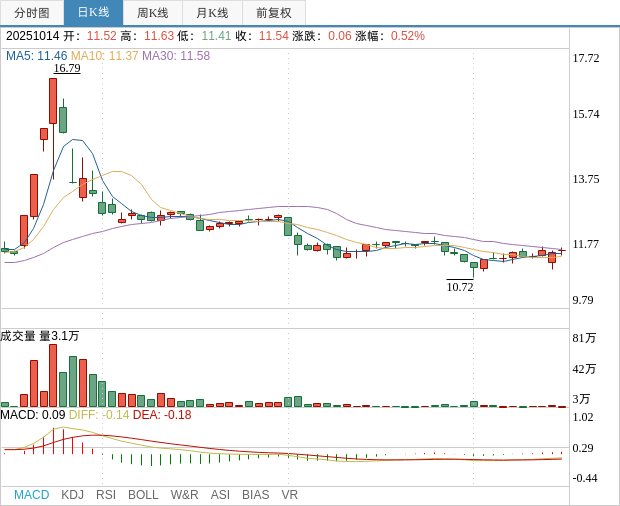Viewport: 620px width, 506px height.
Task: Click the date 20251014
Action: [x=32, y=36]
